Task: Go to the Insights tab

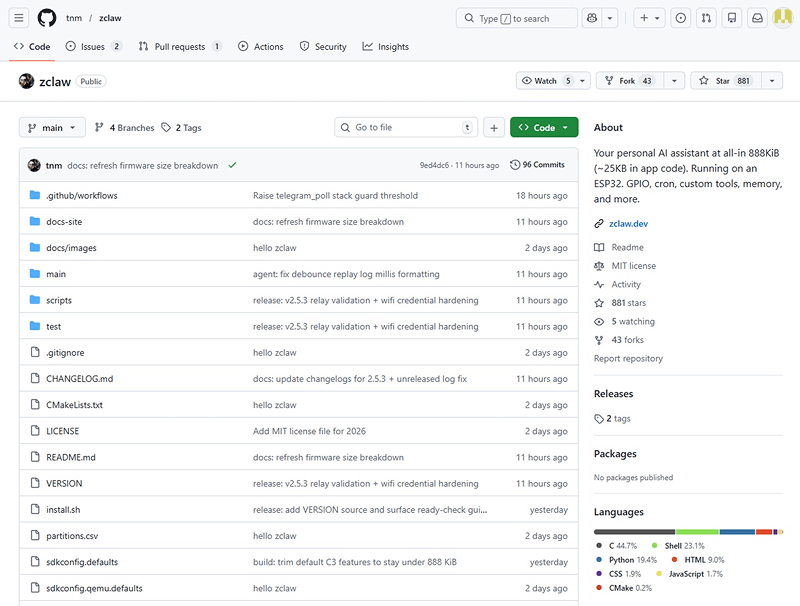Action: (385, 47)
